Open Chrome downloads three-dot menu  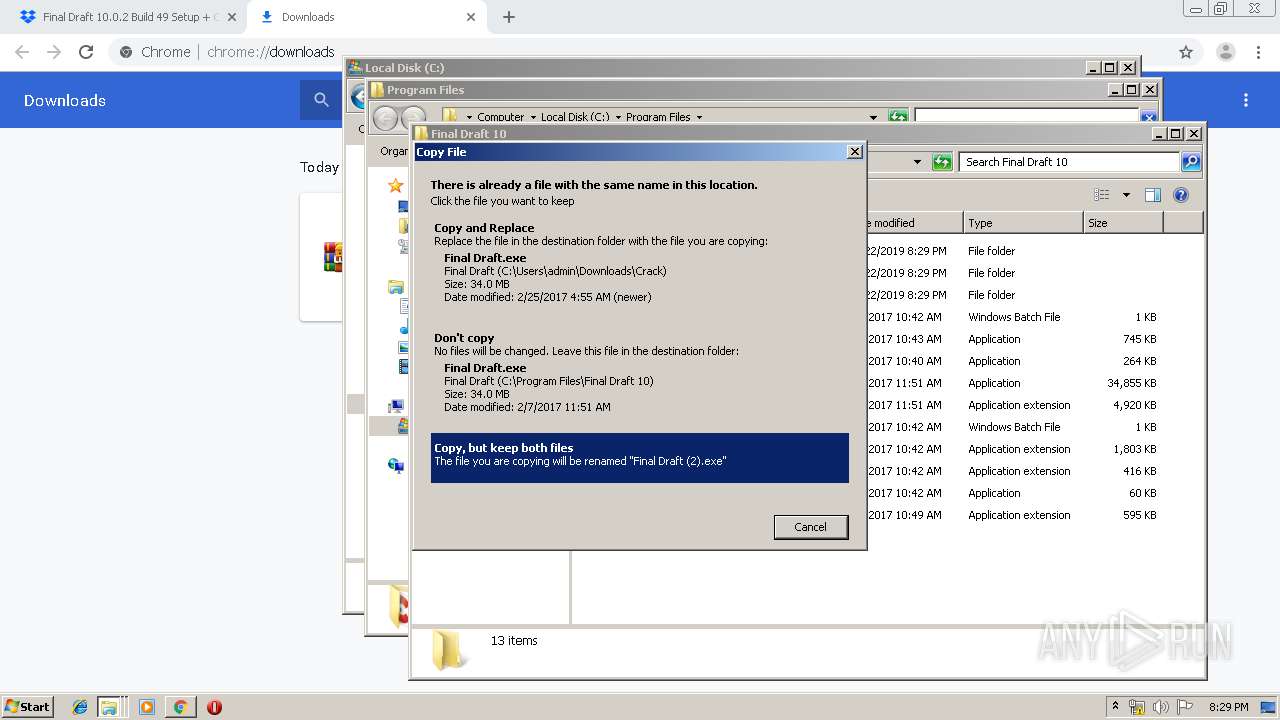tap(1246, 100)
